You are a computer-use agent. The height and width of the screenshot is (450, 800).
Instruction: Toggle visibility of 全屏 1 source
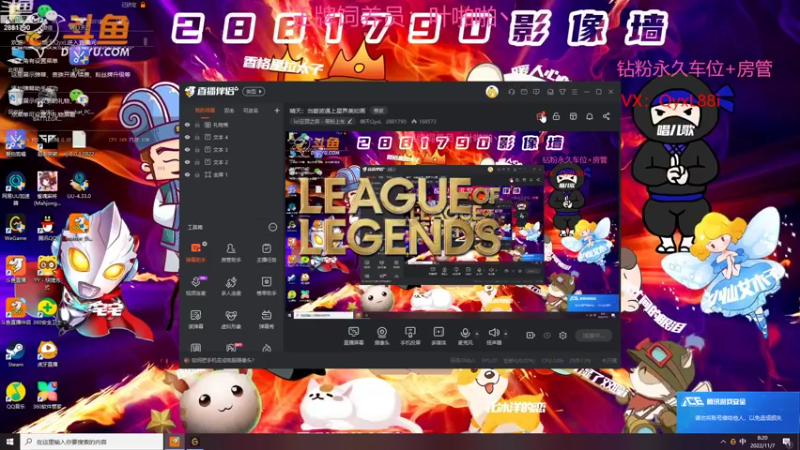click(187, 174)
